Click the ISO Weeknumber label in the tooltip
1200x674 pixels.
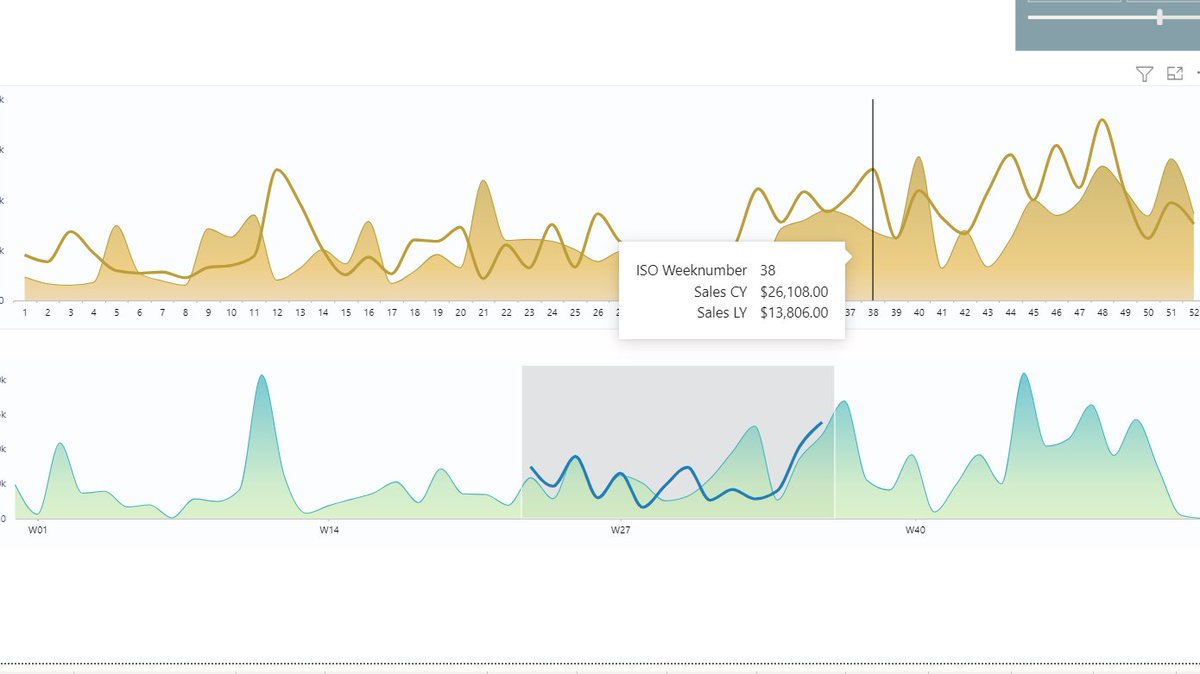click(x=690, y=270)
